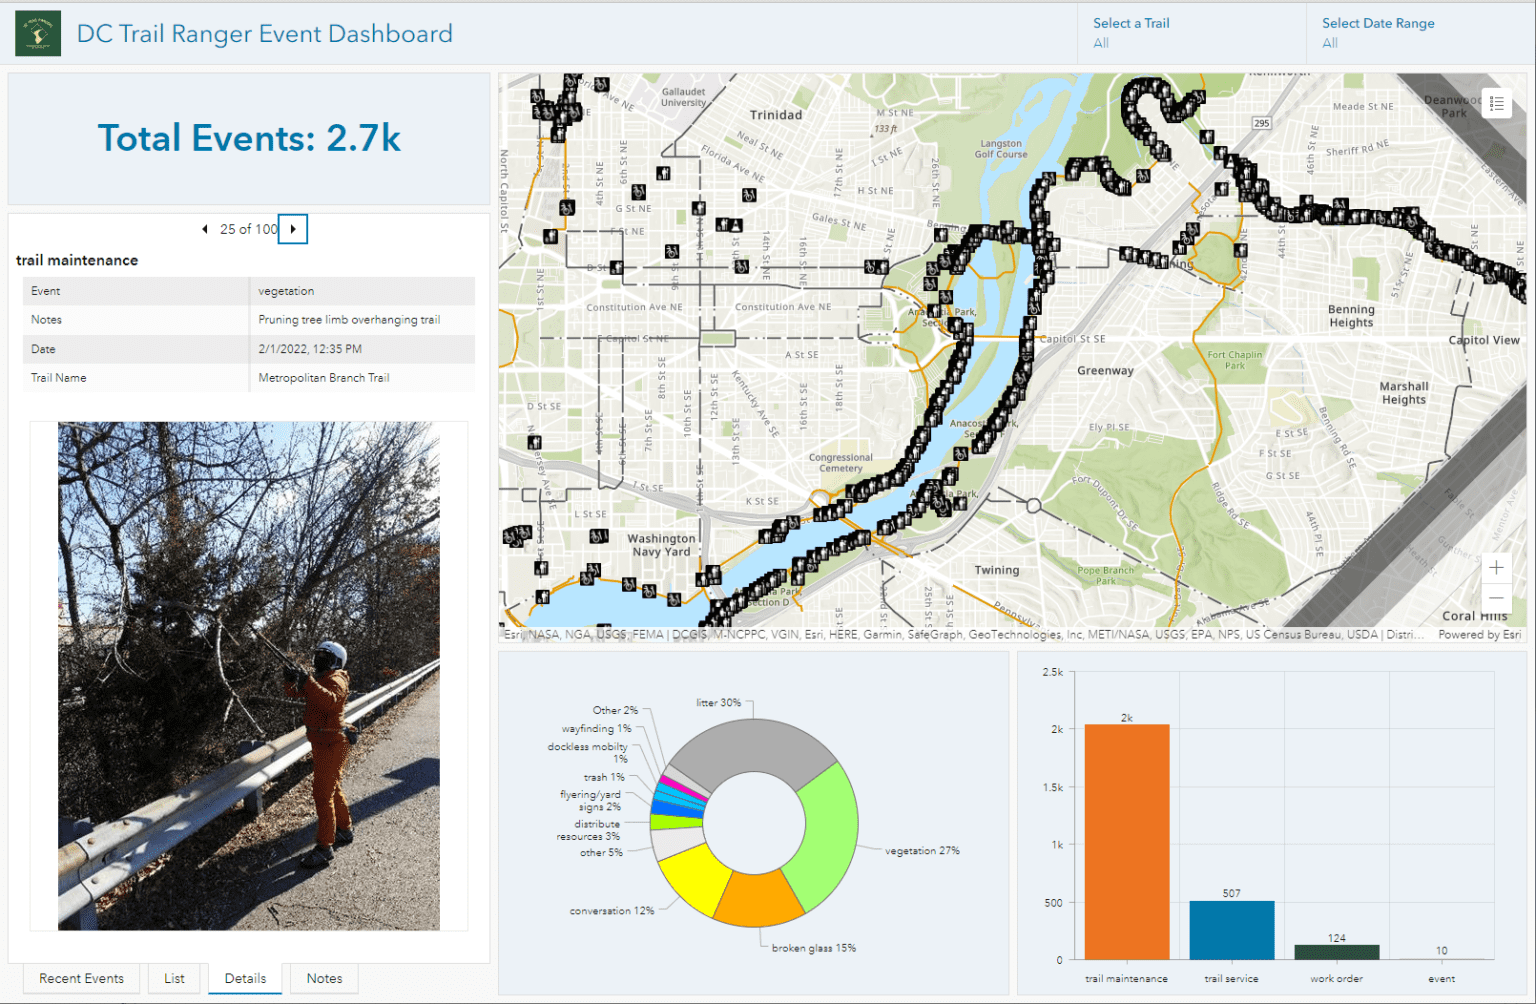Go back to the previous event record
Screen dimensions: 1536x1004
[x=205, y=229]
